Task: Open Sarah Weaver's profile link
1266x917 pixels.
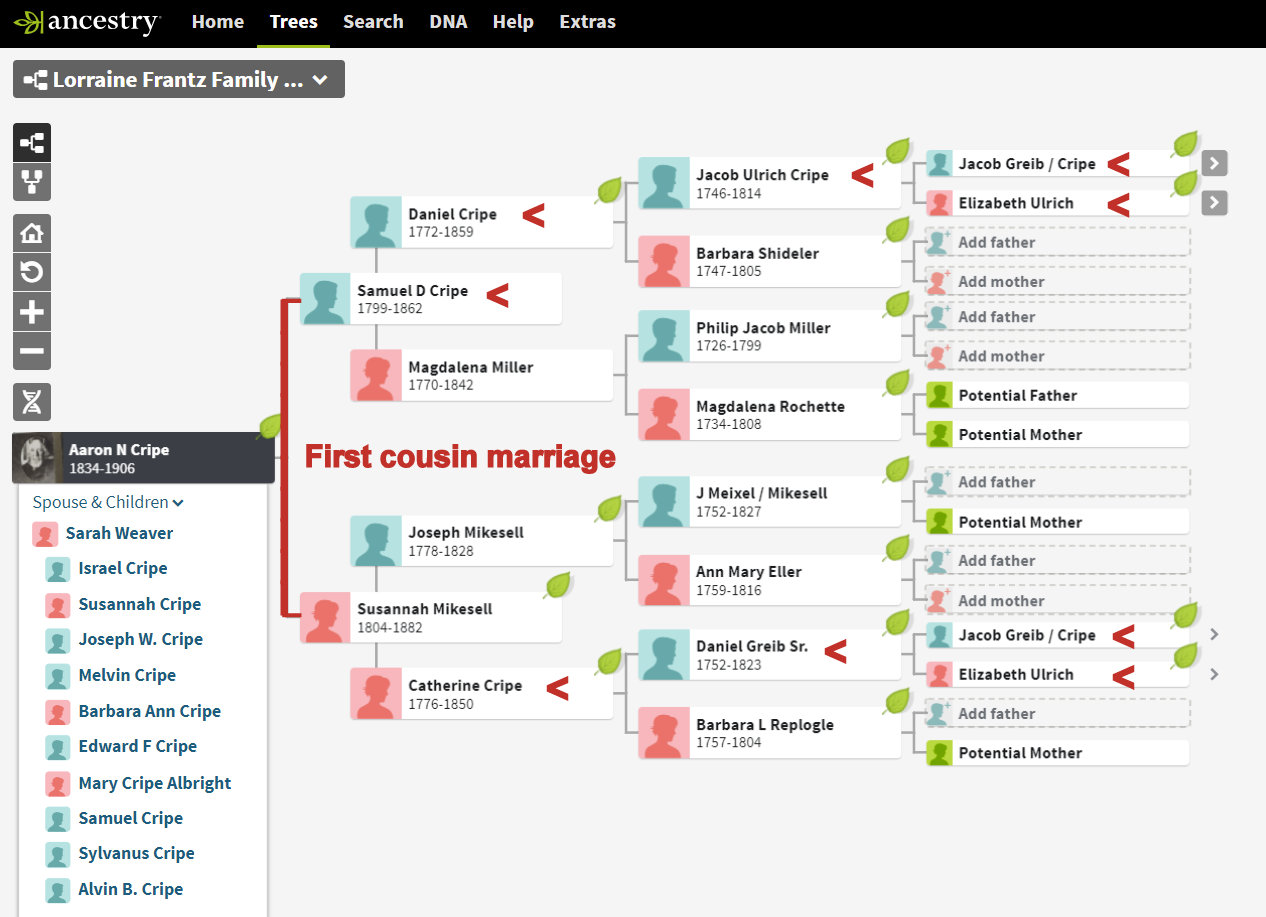Action: (119, 533)
